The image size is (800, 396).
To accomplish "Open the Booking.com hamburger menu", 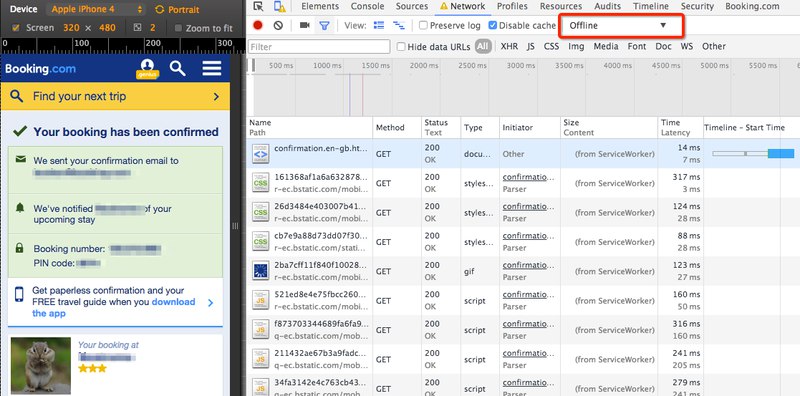I will (212, 68).
